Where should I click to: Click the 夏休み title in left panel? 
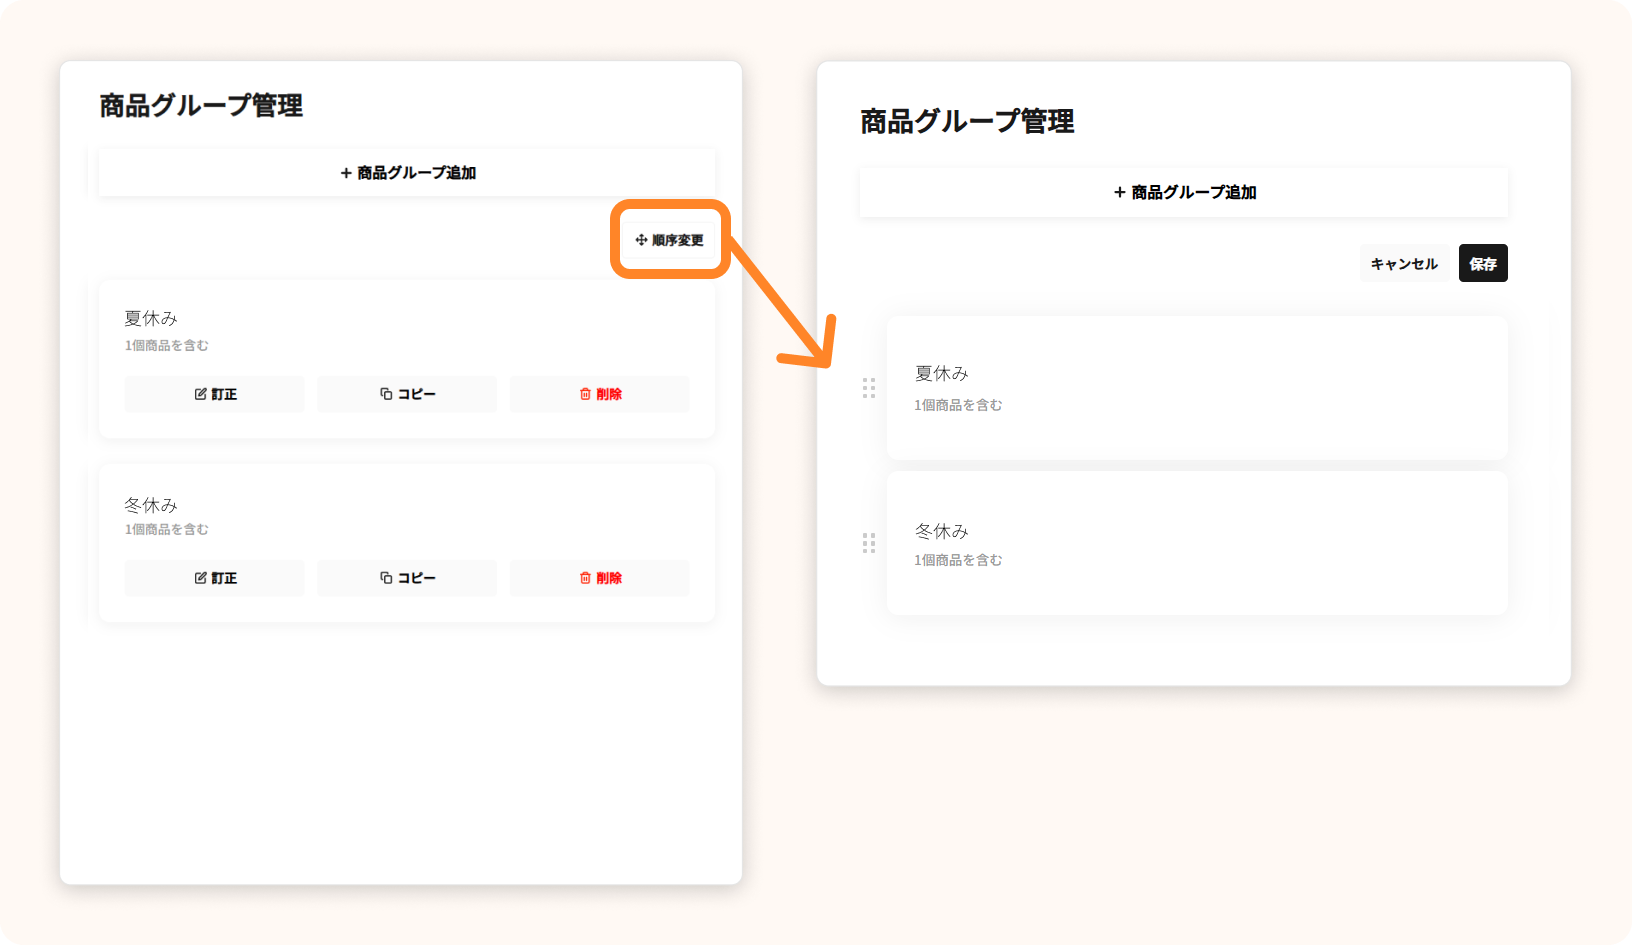151,318
